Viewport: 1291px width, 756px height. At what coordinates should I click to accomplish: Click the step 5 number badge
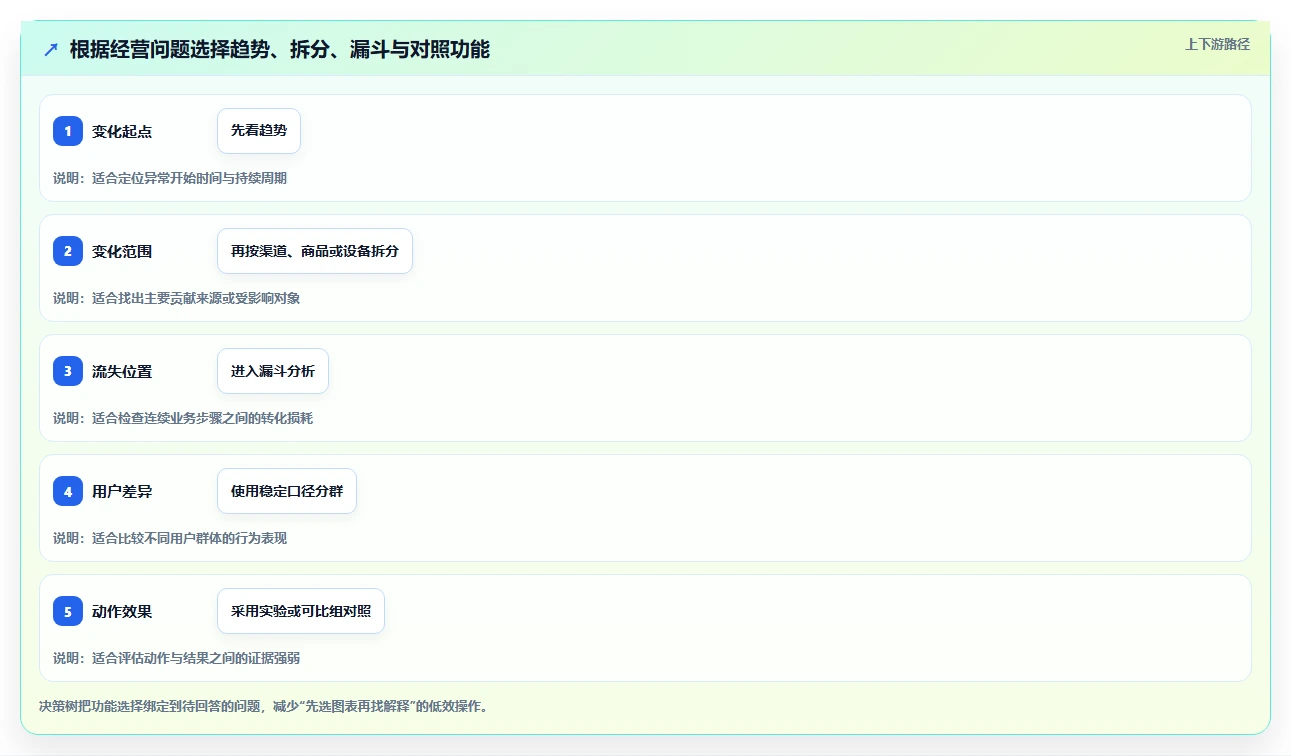coord(68,611)
